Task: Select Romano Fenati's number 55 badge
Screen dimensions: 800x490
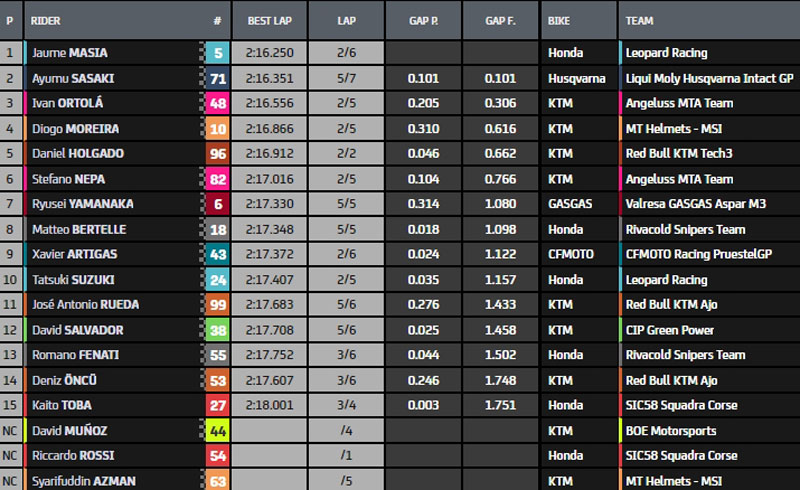Action: [x=217, y=355]
